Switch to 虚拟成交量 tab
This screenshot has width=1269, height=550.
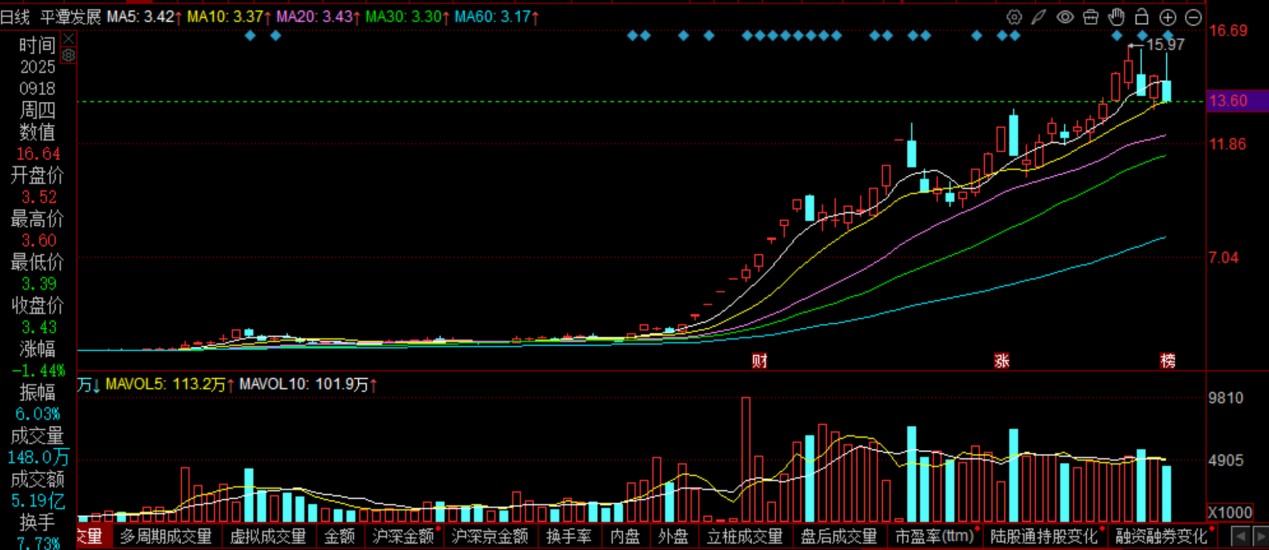click(x=267, y=537)
